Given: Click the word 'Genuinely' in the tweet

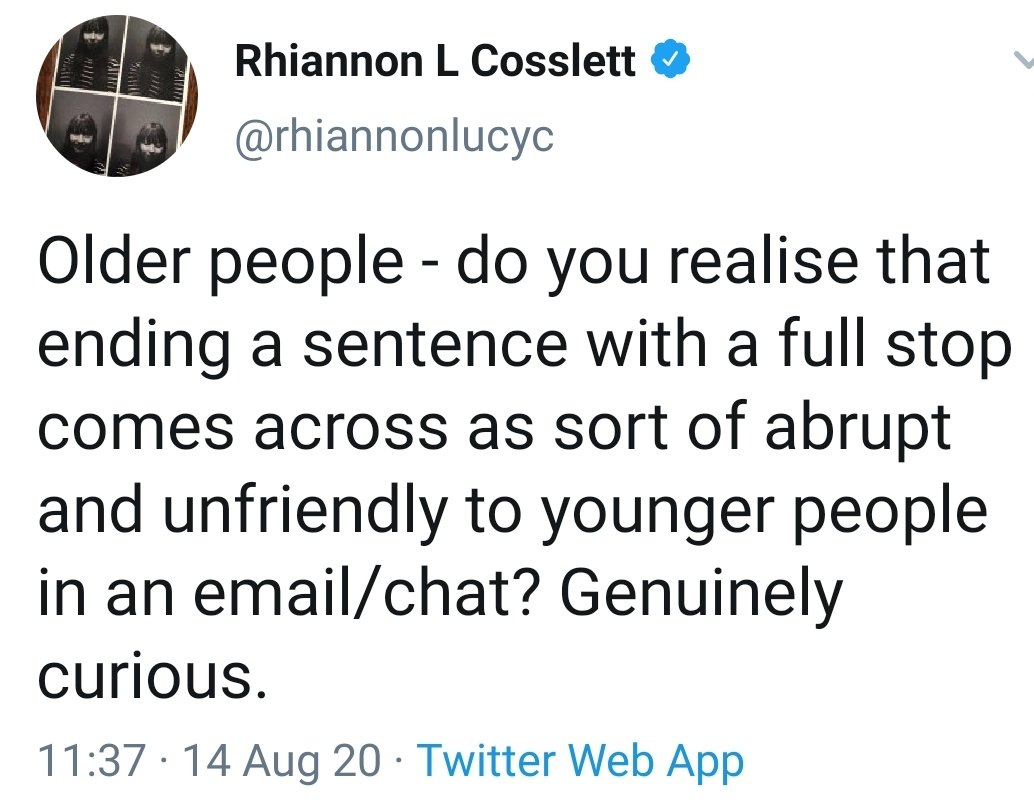Looking at the screenshot, I should click(x=702, y=596).
